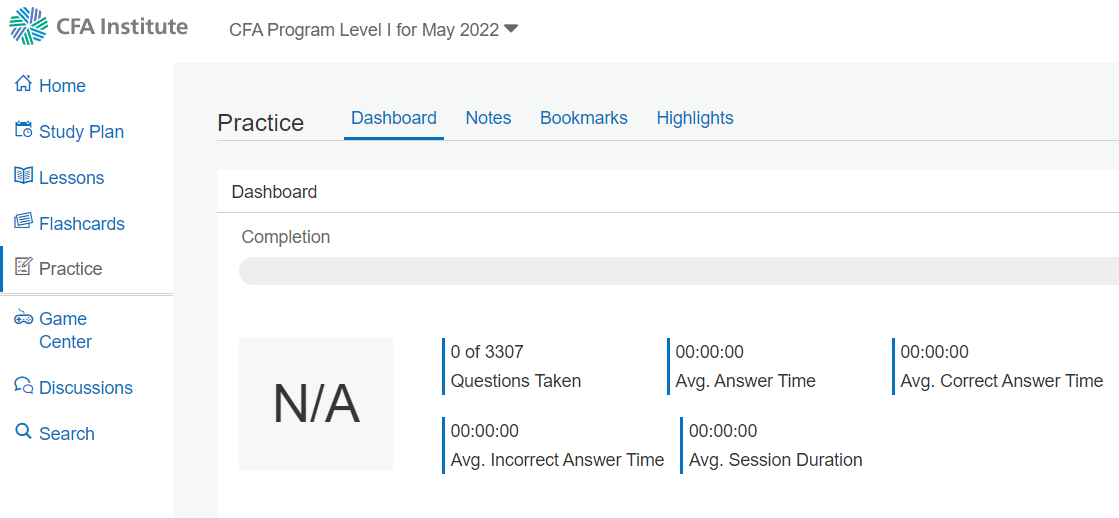Click the Completion progress bar
The height and width of the screenshot is (518, 1119).
click(x=679, y=271)
